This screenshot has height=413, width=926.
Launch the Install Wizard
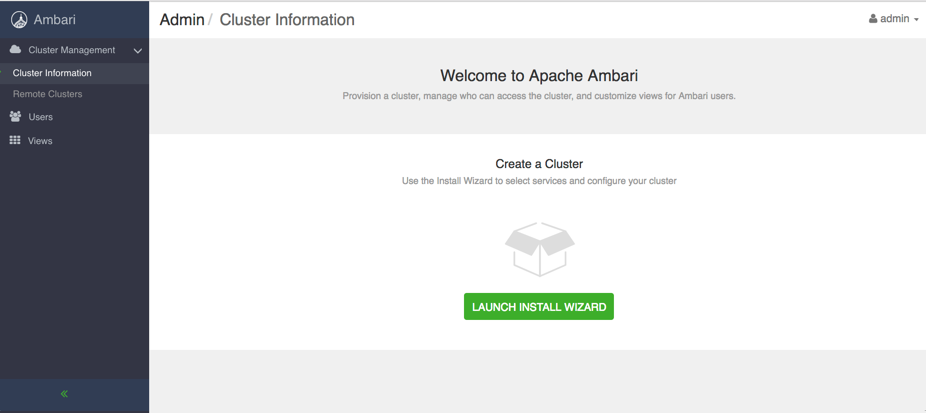point(539,307)
